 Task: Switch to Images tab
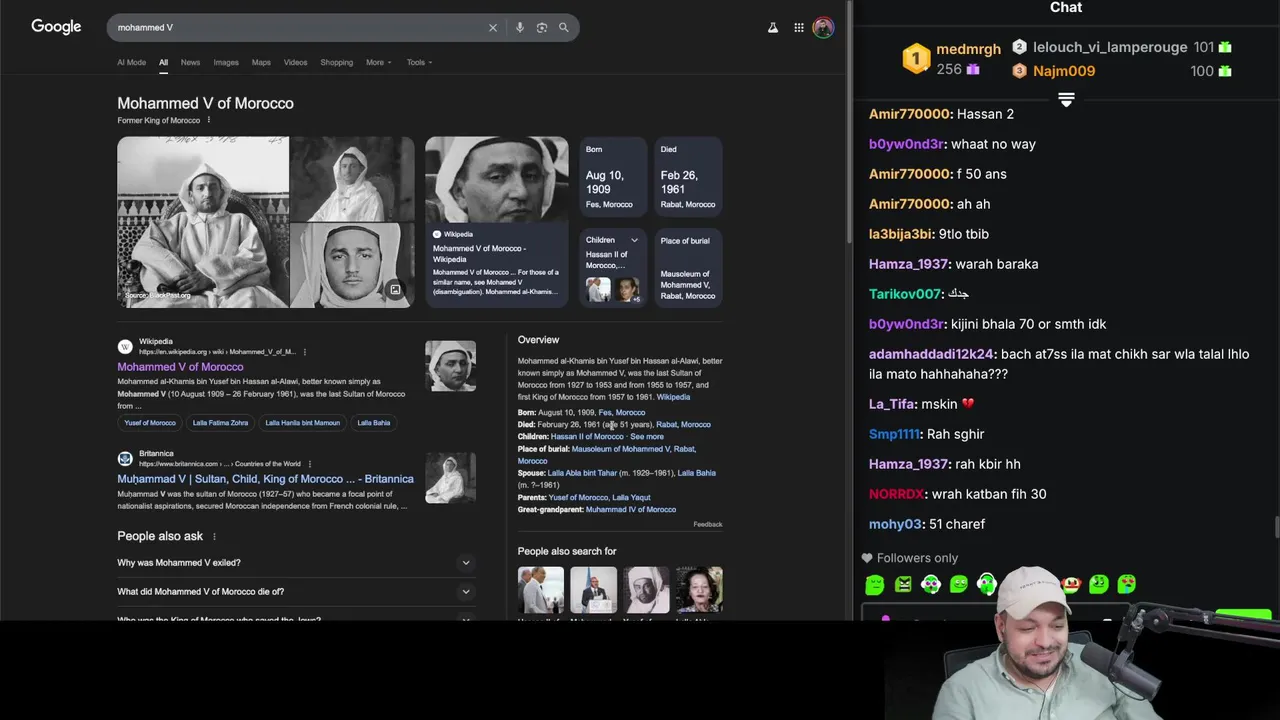point(226,62)
